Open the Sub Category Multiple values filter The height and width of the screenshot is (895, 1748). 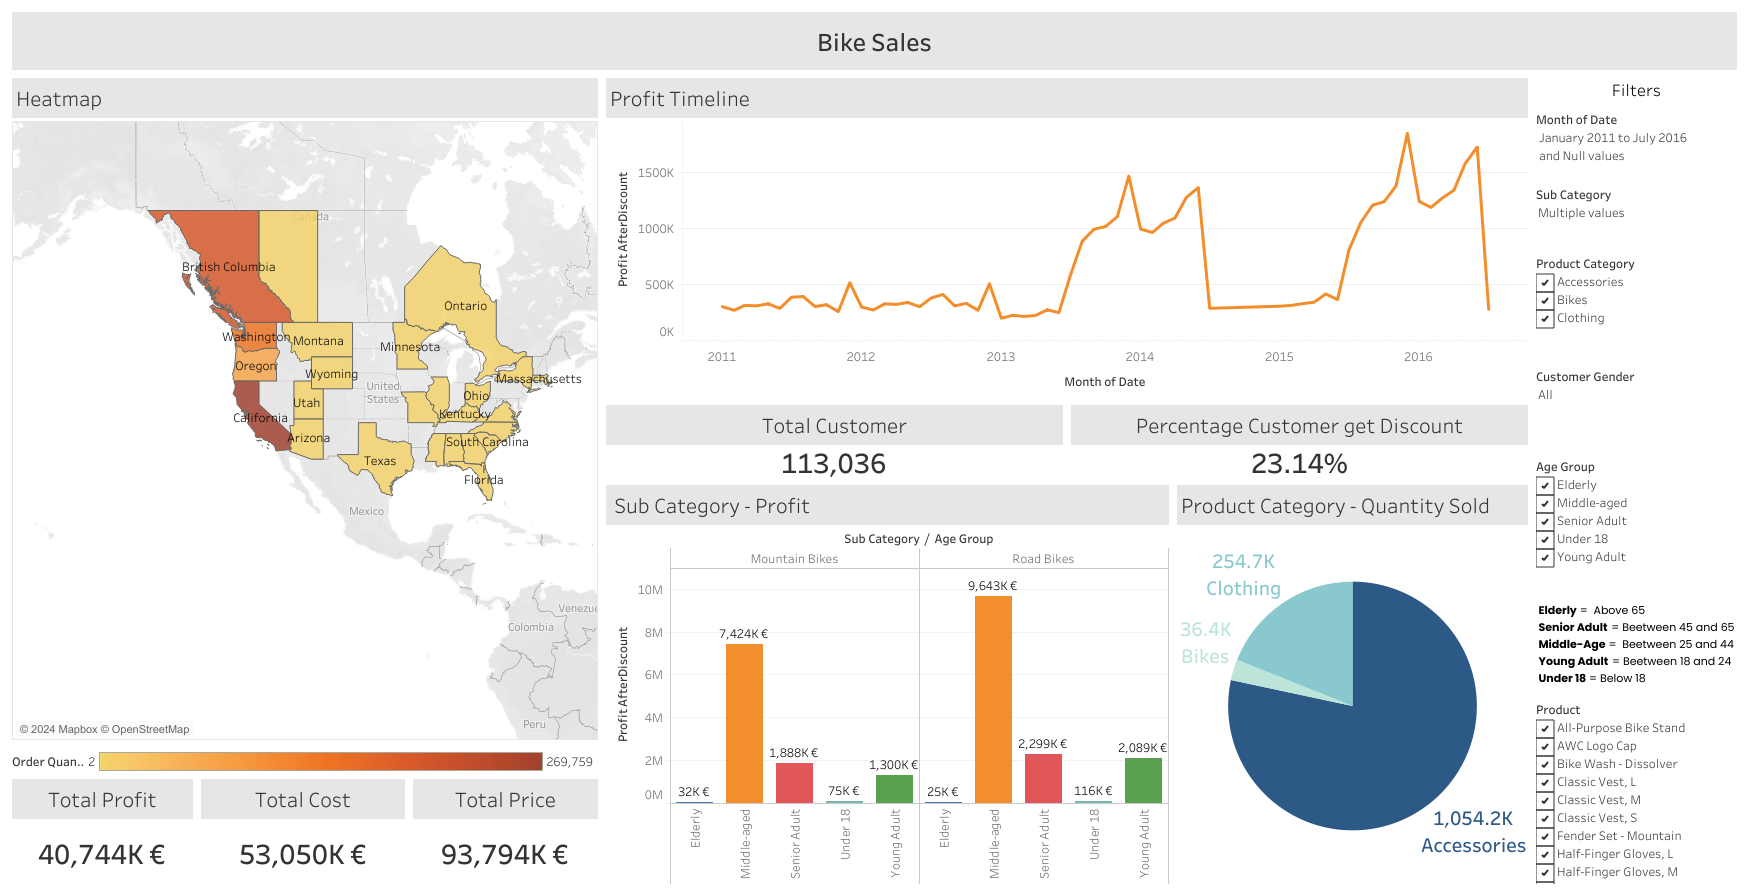[x=1581, y=213]
